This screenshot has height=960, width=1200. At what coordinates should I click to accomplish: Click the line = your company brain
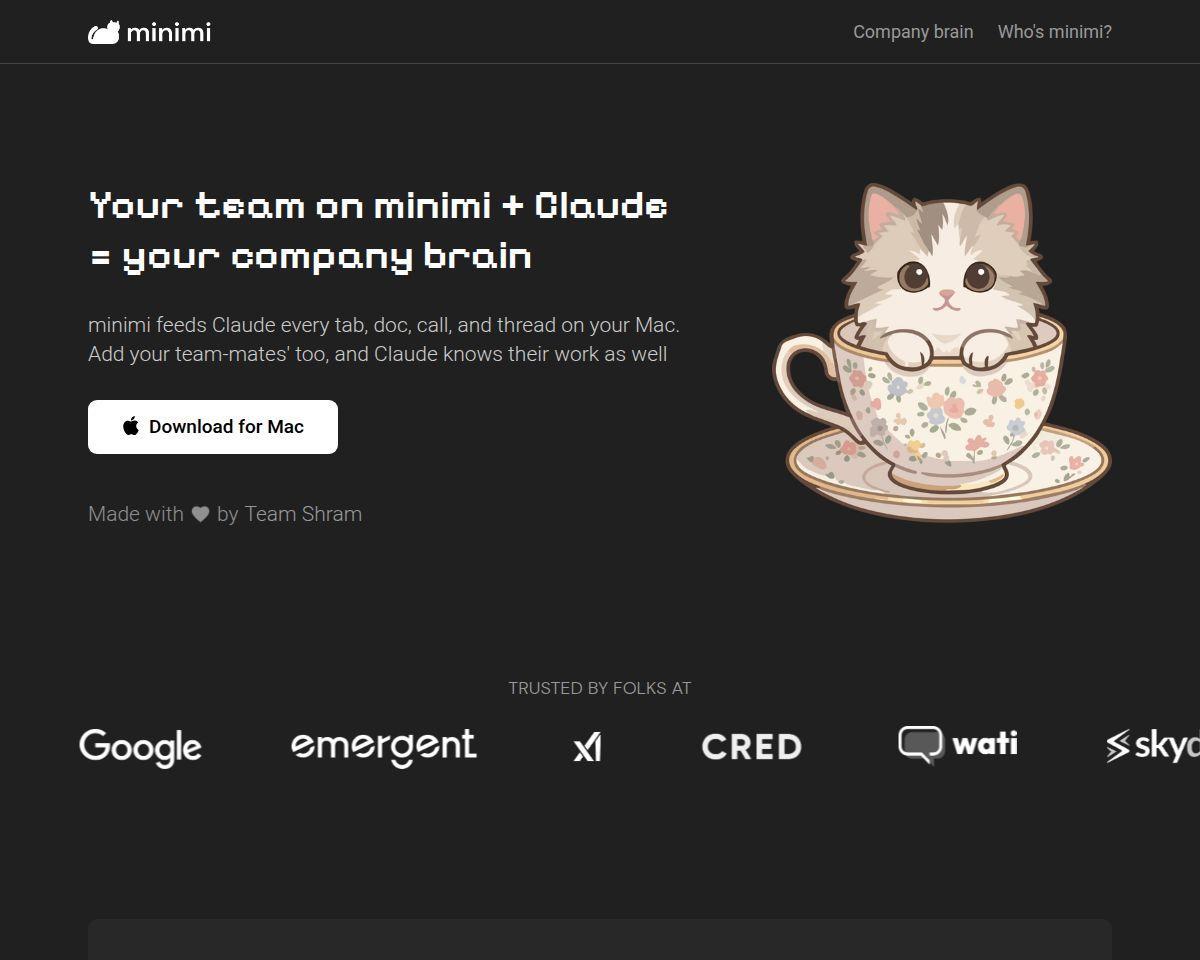(310, 257)
